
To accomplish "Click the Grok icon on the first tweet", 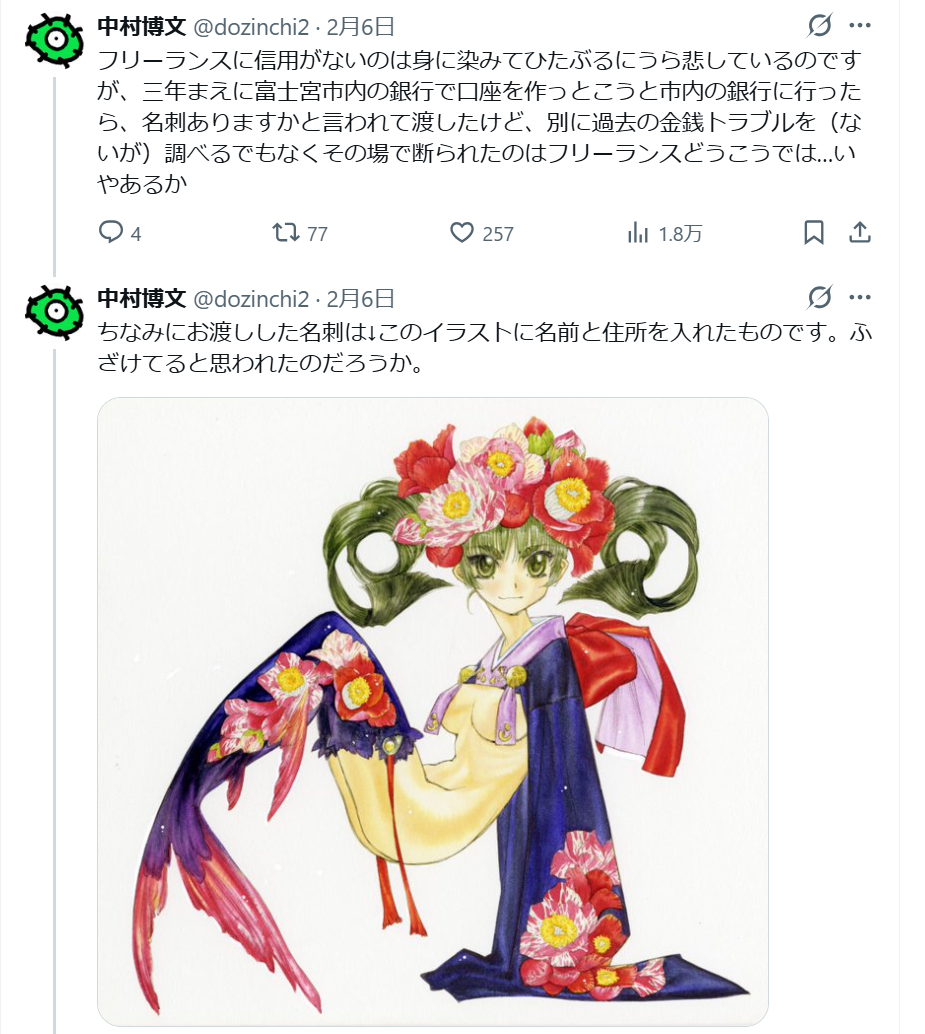I will (820, 26).
